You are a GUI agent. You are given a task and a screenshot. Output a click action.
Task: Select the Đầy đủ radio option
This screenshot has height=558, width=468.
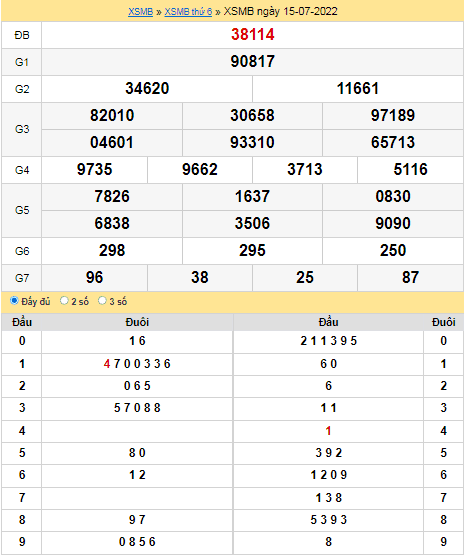click(15, 302)
